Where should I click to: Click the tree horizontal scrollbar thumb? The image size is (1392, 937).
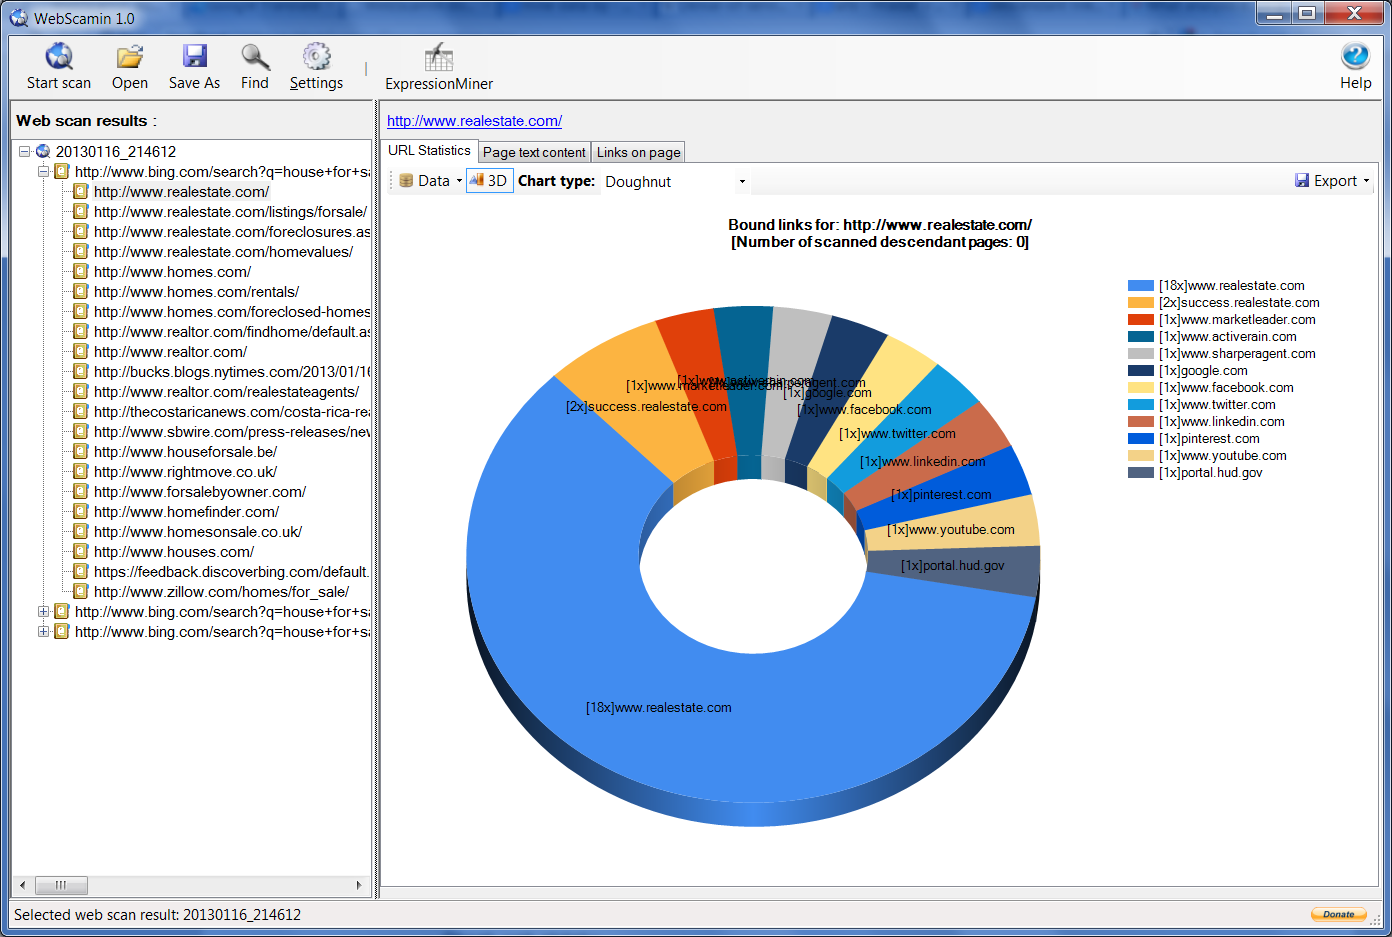click(61, 885)
